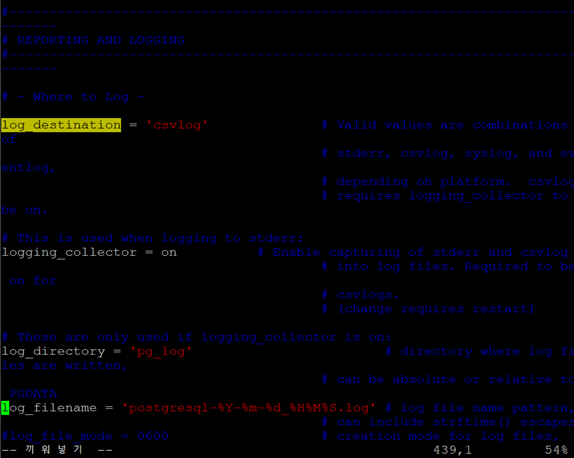The image size is (574, 458).
Task: Click the wrapped 'entlog,' comment text
Action: (29, 168)
